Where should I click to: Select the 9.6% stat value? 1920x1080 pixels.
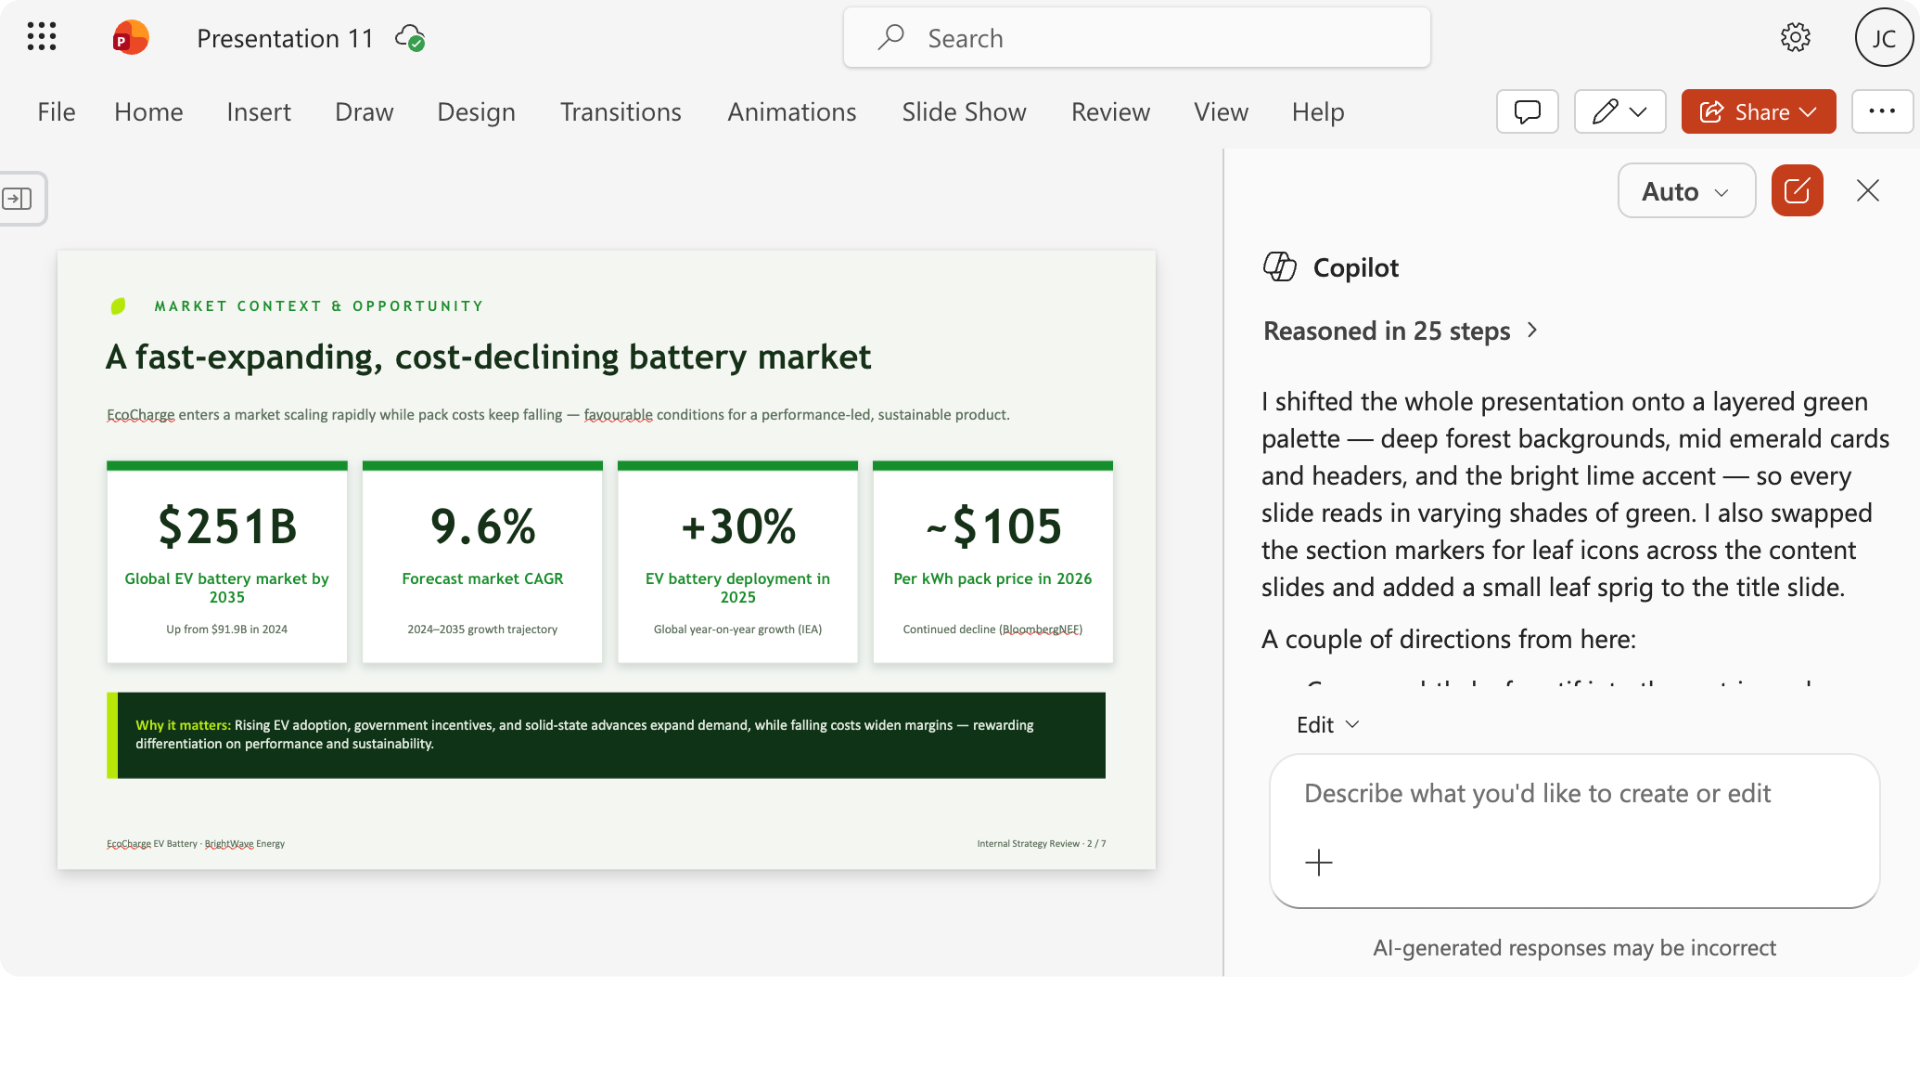pyautogui.click(x=483, y=526)
